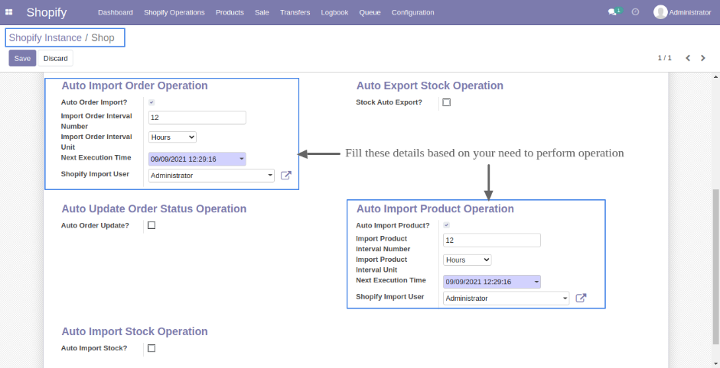Open the product Next Execution Time picker

click(x=492, y=282)
